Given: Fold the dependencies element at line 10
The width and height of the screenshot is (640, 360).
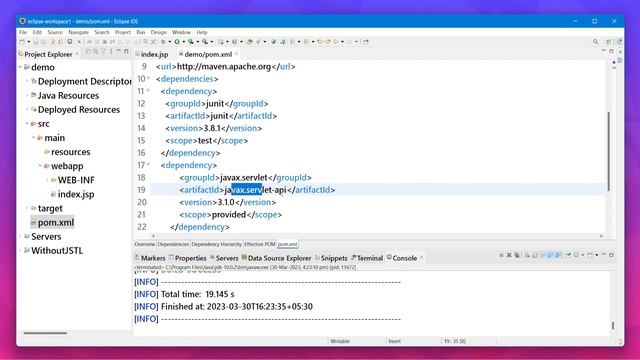Looking at the screenshot, I should (148, 78).
